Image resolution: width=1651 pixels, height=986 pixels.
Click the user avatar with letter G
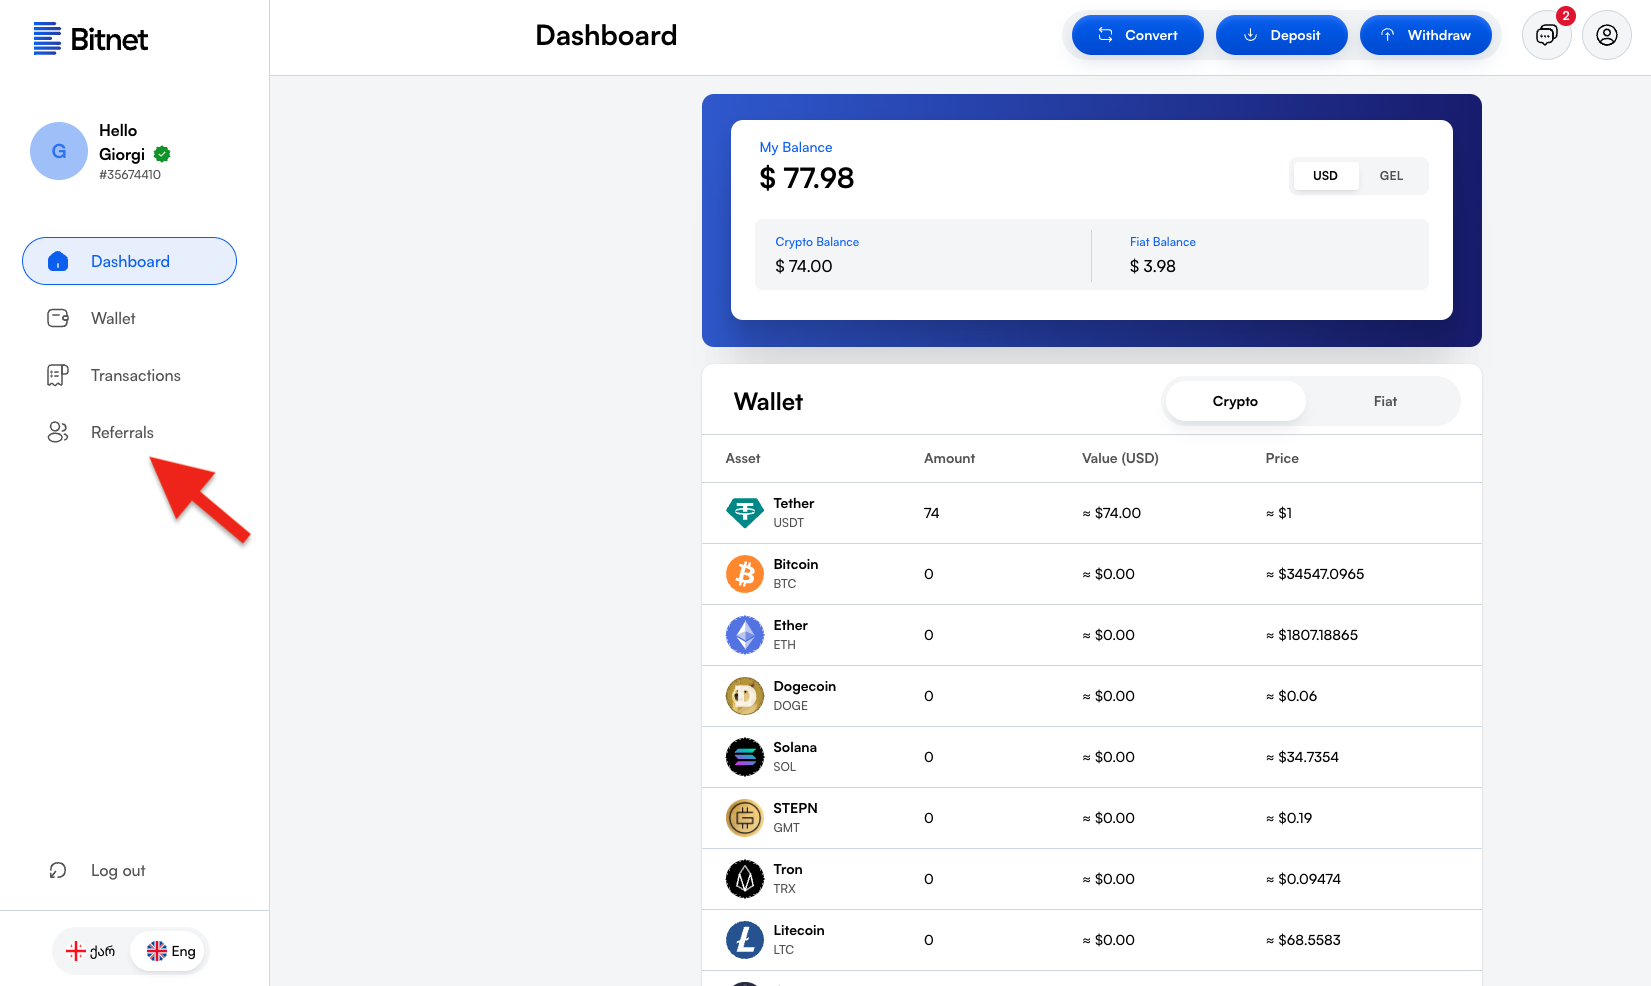(x=59, y=151)
